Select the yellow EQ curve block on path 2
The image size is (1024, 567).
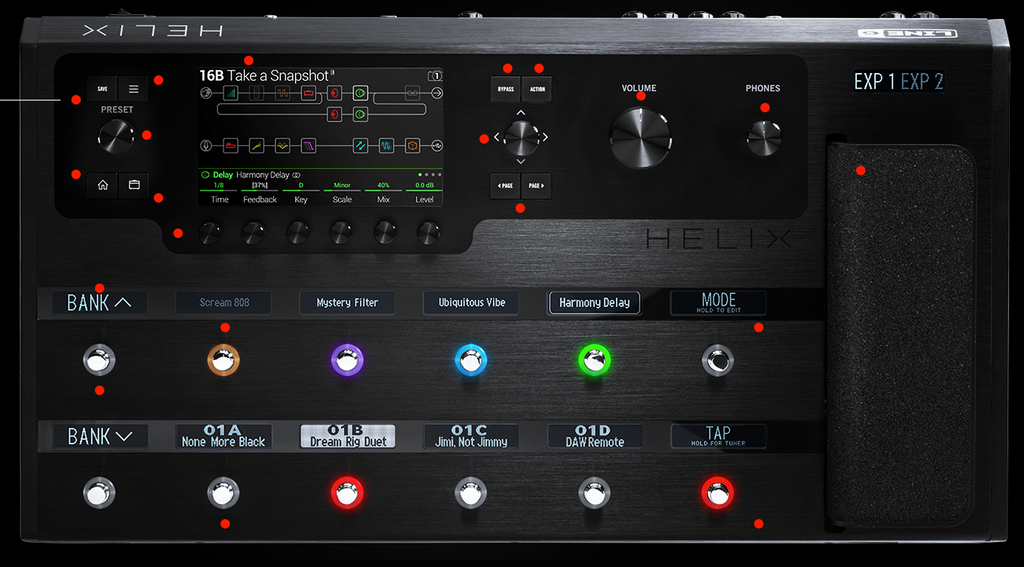pyautogui.click(x=282, y=145)
